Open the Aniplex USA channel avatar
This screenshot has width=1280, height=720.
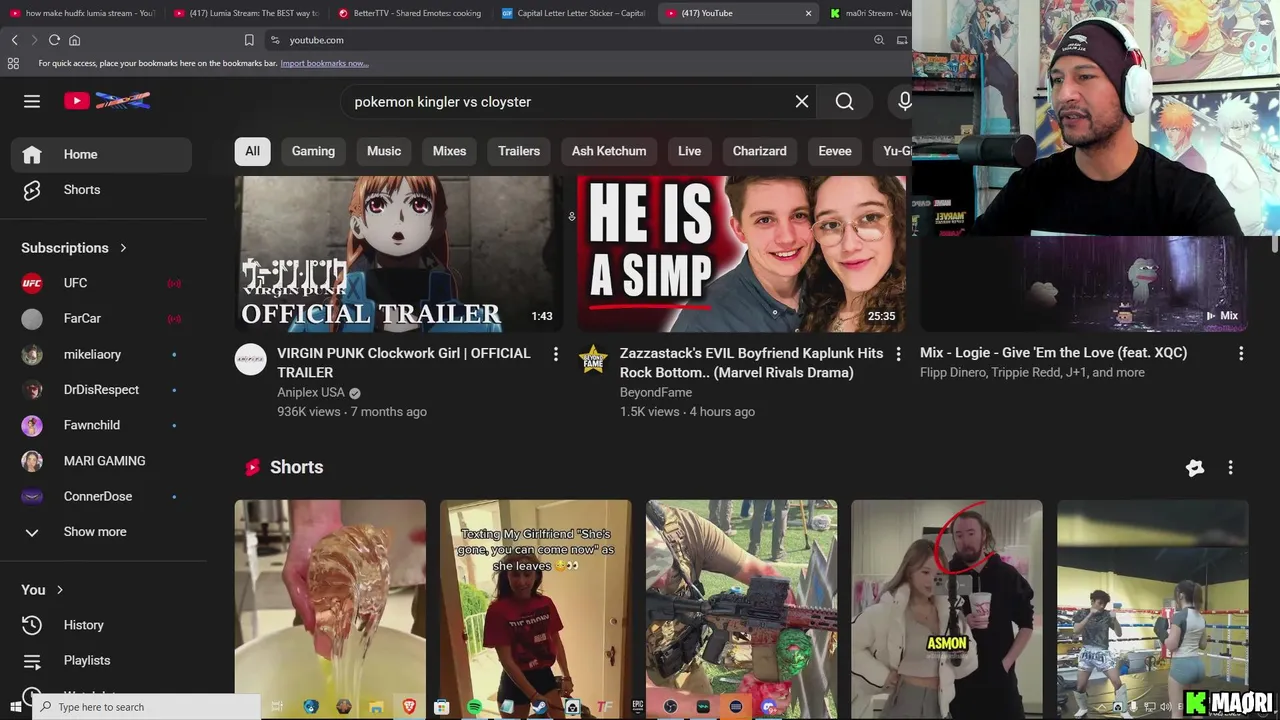[251, 359]
